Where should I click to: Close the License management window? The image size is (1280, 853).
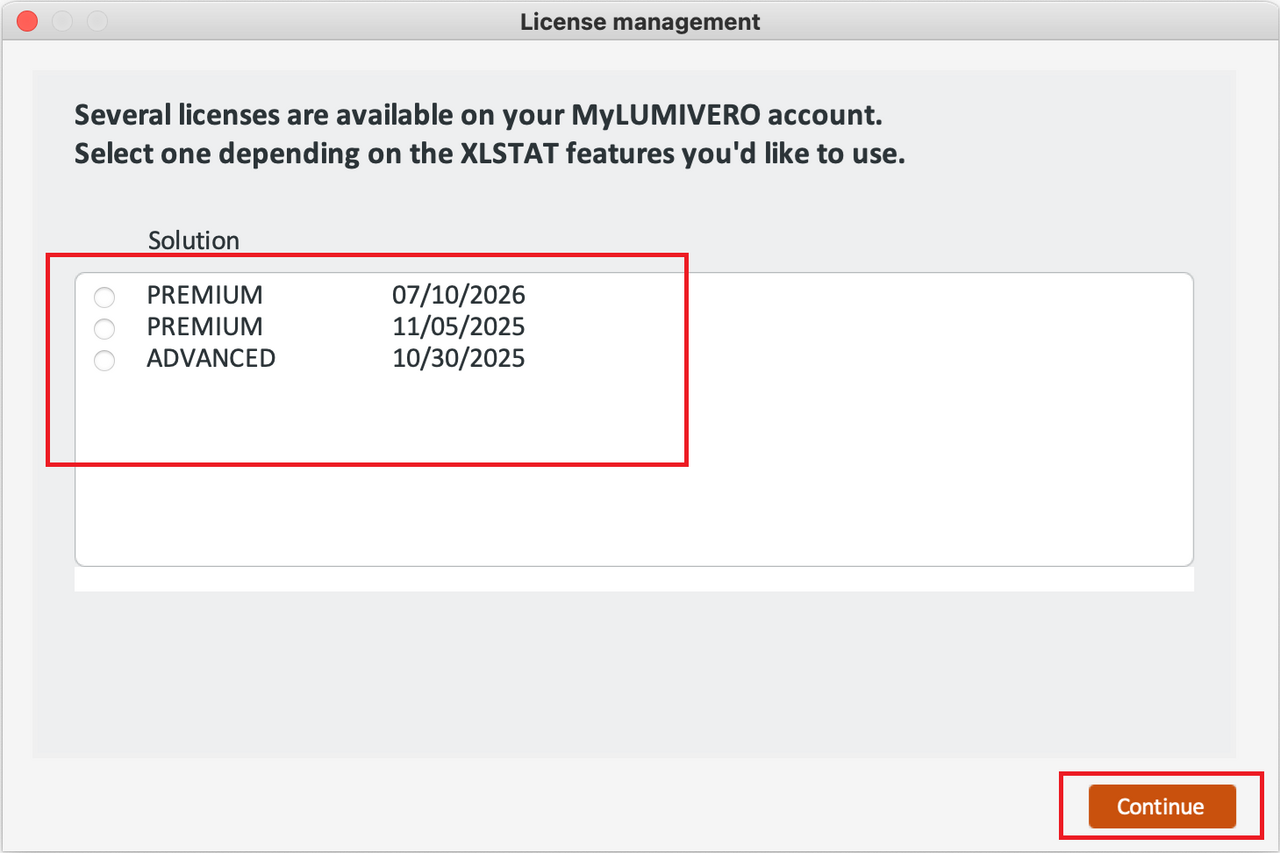pos(27,21)
